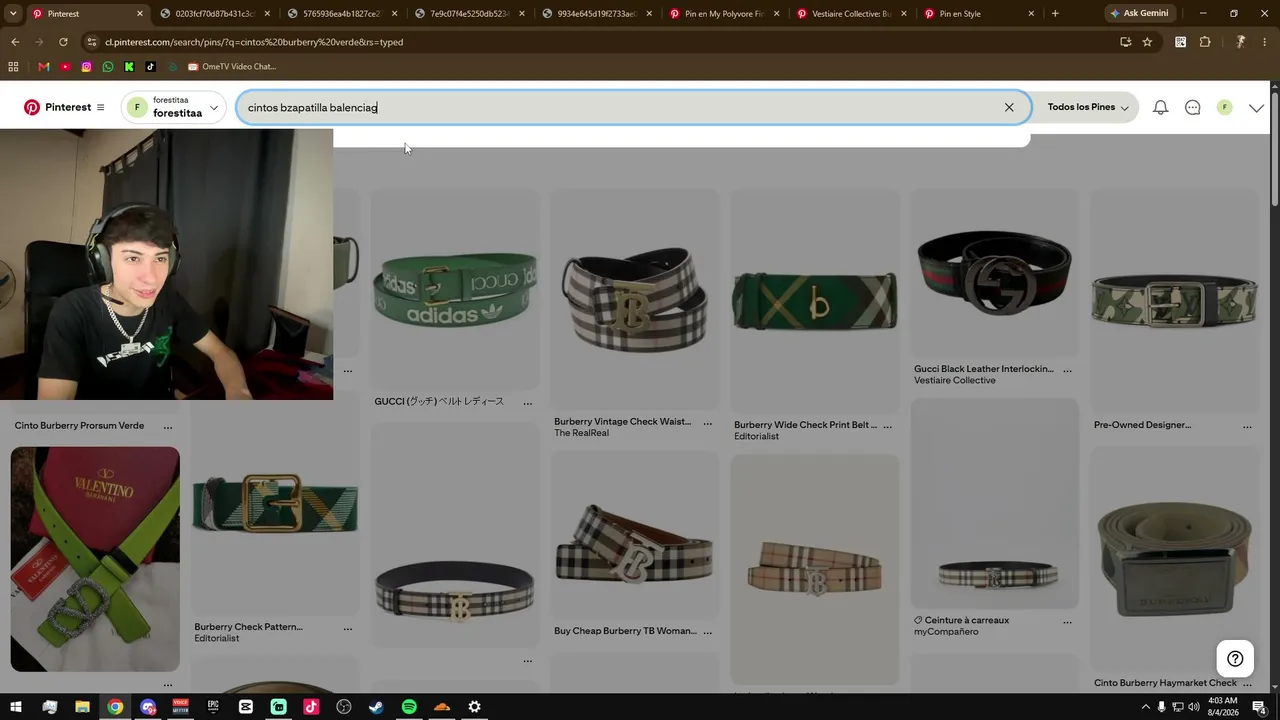Open the Gucci Black Leather Interlocking belt pin
Screen dimensions: 1280x720
(x=995, y=272)
